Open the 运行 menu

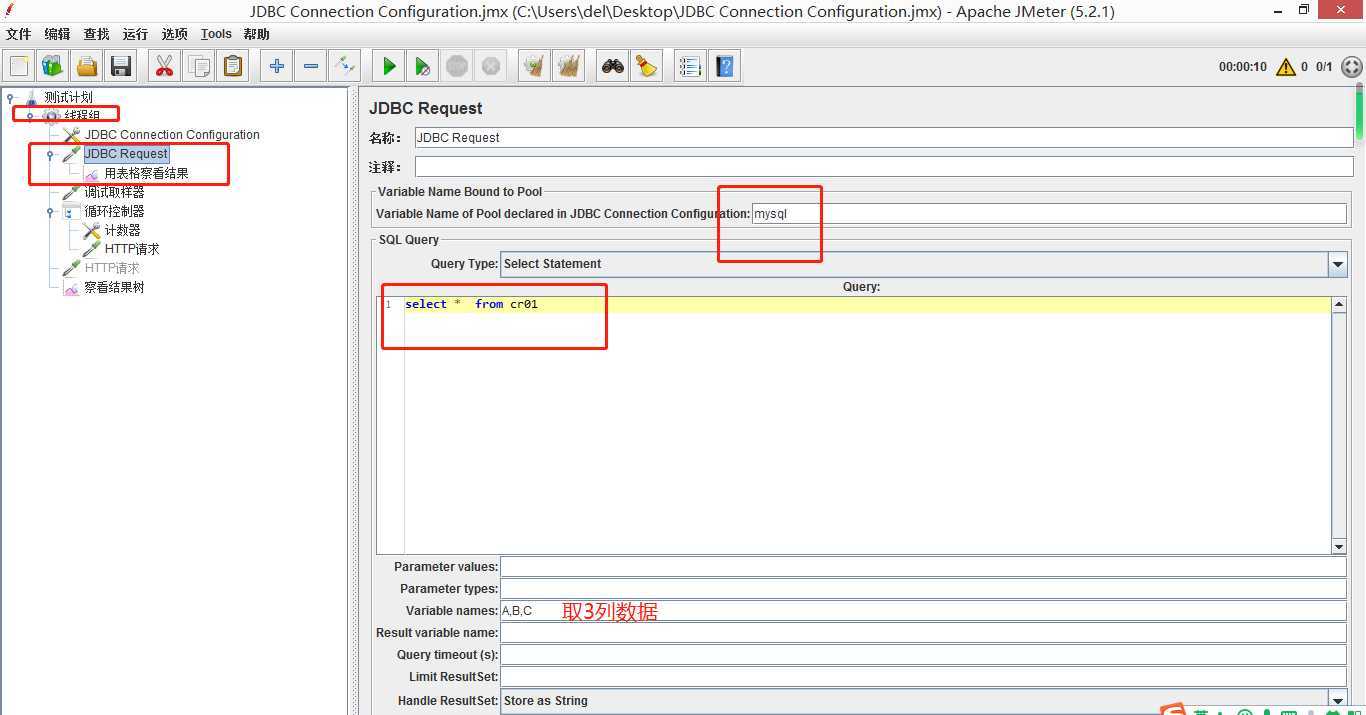(x=135, y=34)
